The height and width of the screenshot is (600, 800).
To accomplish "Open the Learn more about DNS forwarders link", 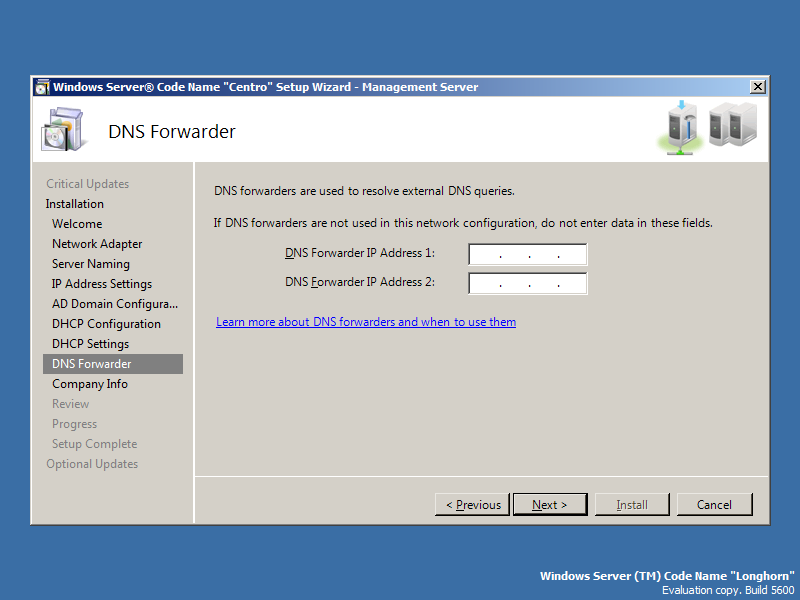I will click(366, 322).
